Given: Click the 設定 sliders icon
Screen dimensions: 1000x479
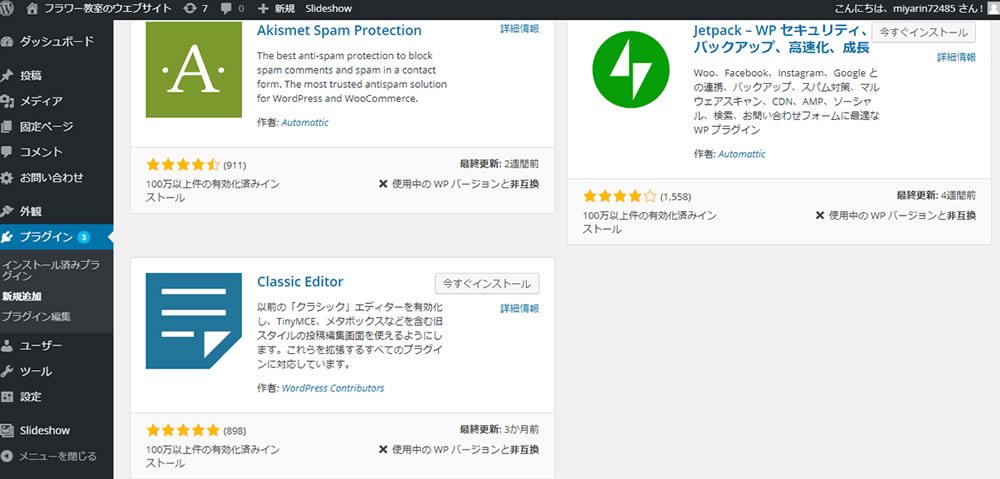Looking at the screenshot, I should (x=7, y=397).
